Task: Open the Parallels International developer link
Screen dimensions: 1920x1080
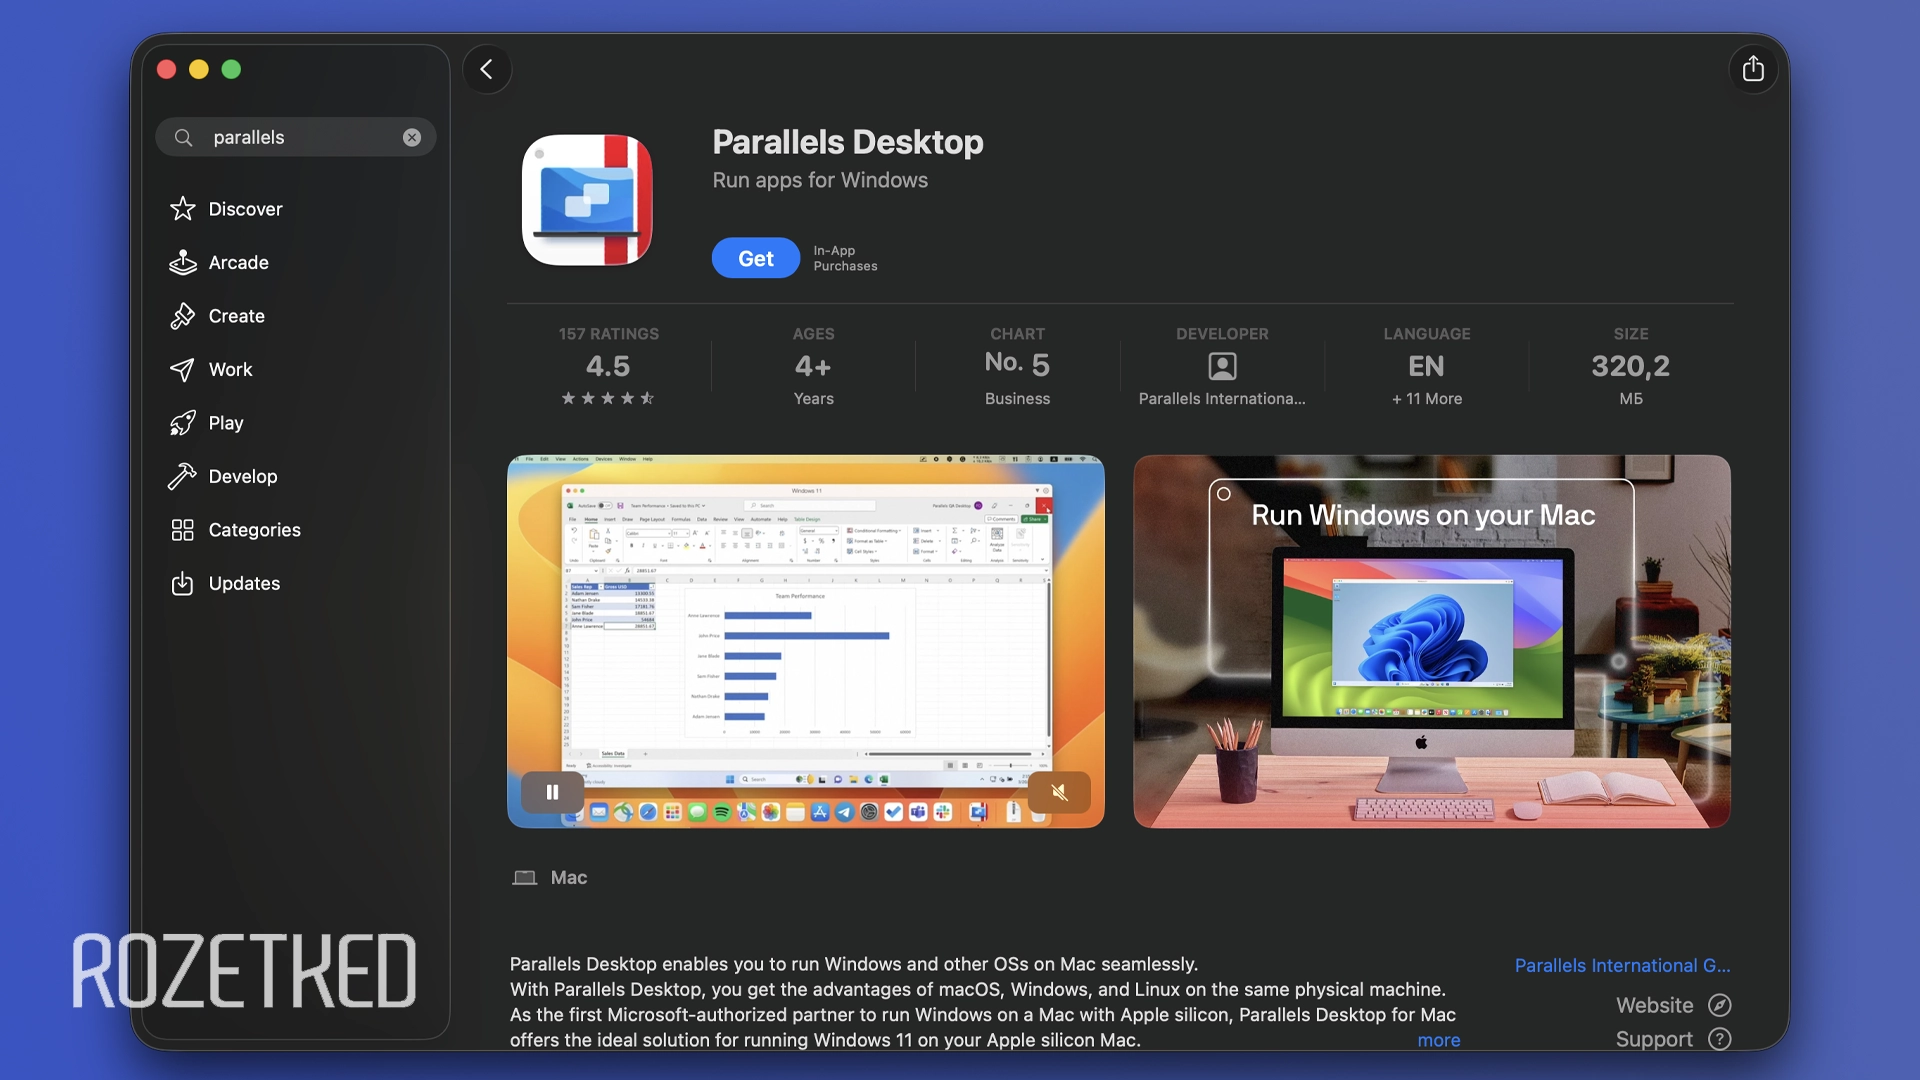Action: click(x=1621, y=966)
